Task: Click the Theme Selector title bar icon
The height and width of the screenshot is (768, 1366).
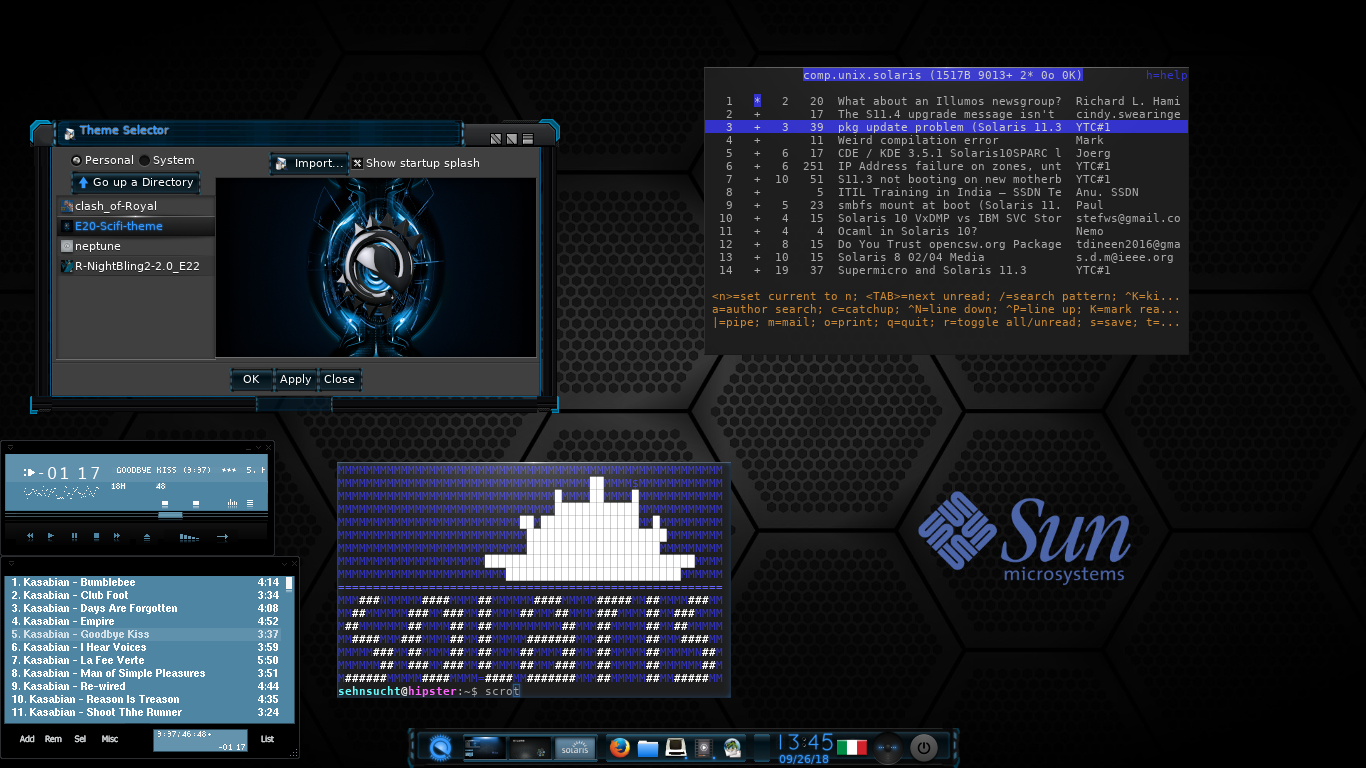Action: tap(69, 132)
